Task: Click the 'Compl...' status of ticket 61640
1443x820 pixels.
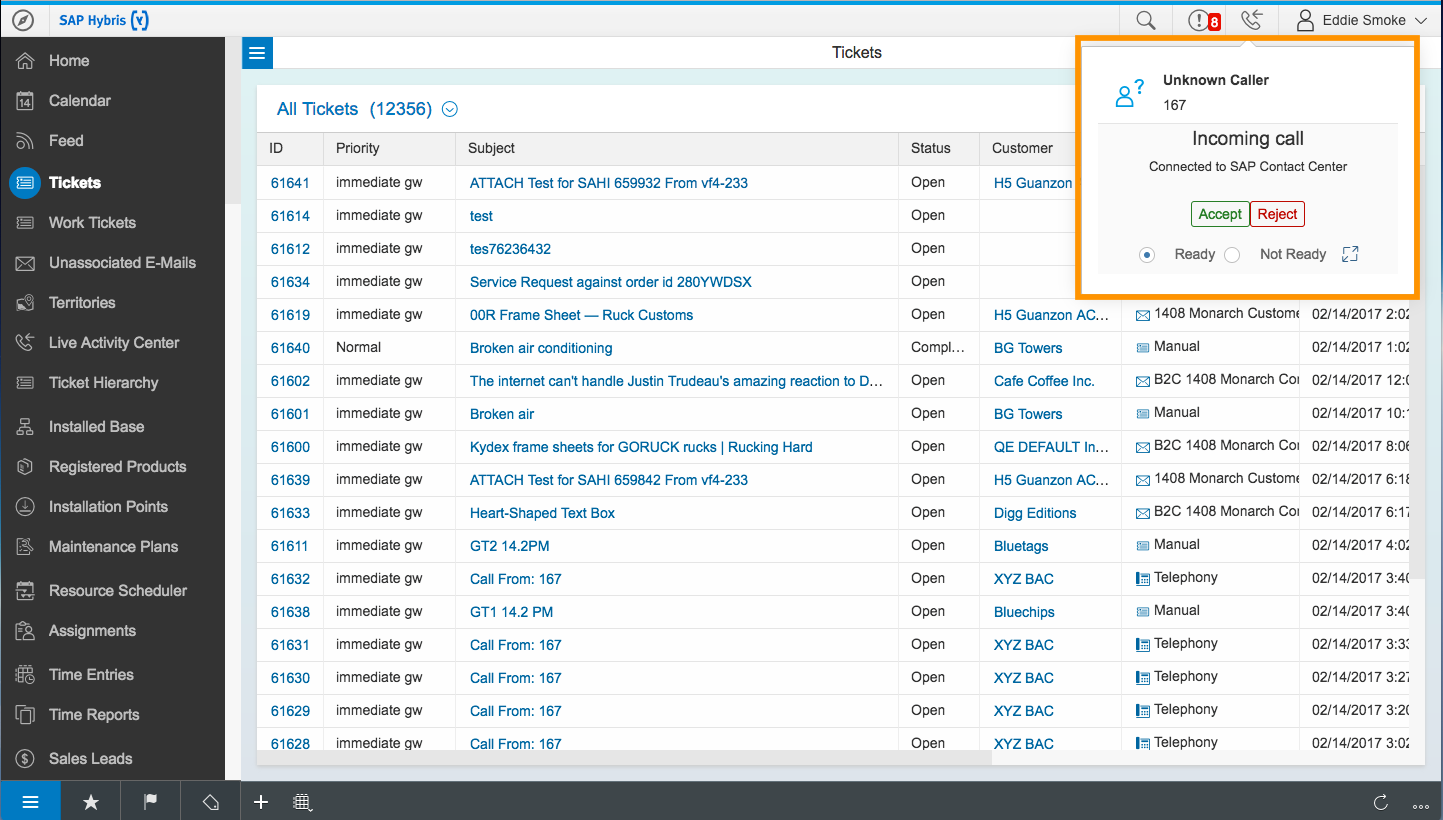Action: click(938, 348)
